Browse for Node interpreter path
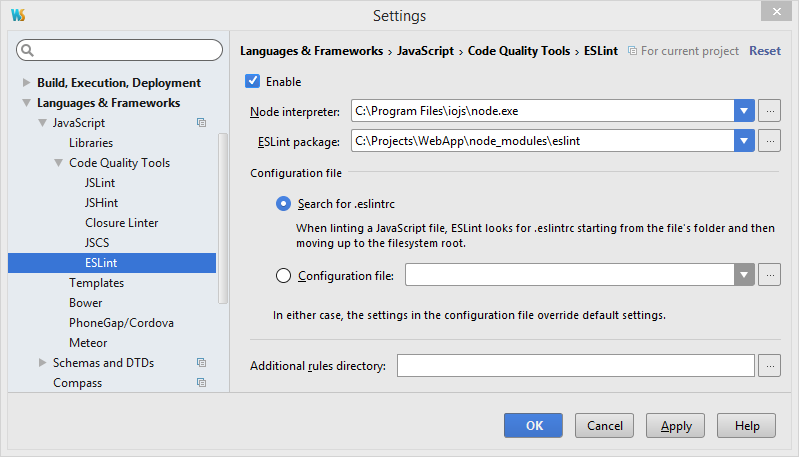The width and height of the screenshot is (799, 457). [x=769, y=111]
